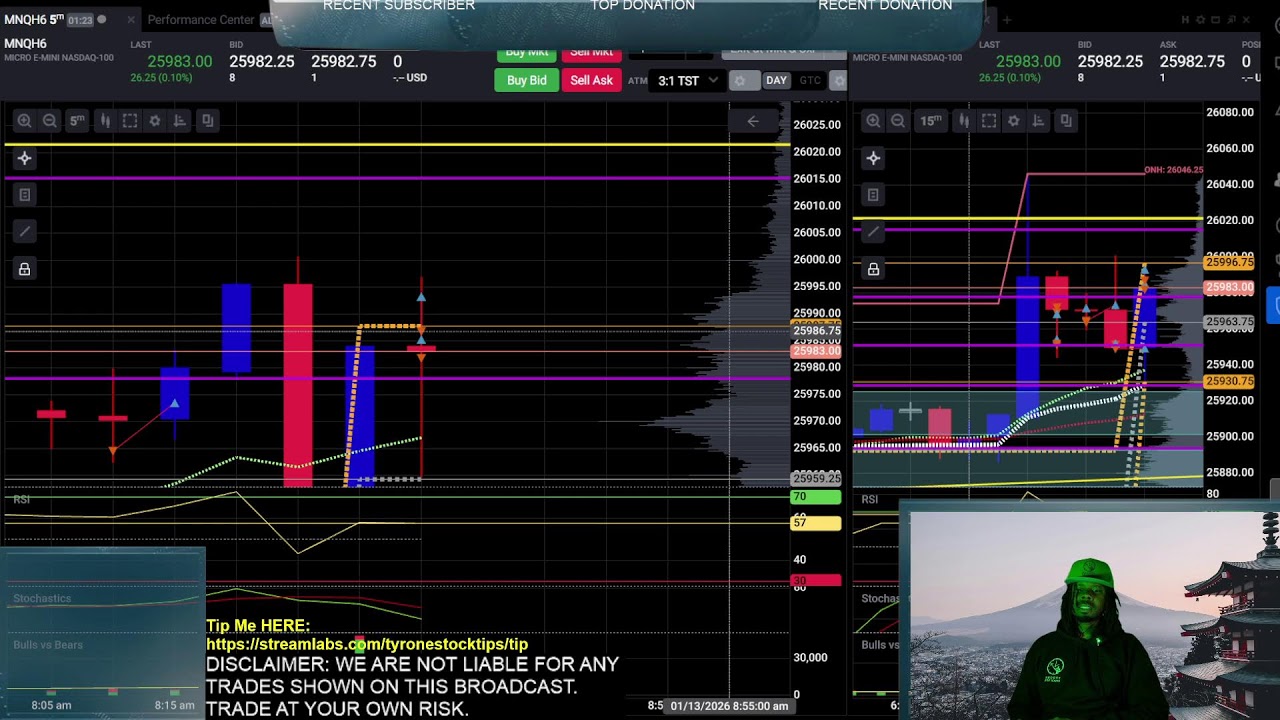Image resolution: width=1280 pixels, height=720 pixels.
Task: Click the 25996.75 orange price tag on 15m chart
Action: coord(1229,262)
